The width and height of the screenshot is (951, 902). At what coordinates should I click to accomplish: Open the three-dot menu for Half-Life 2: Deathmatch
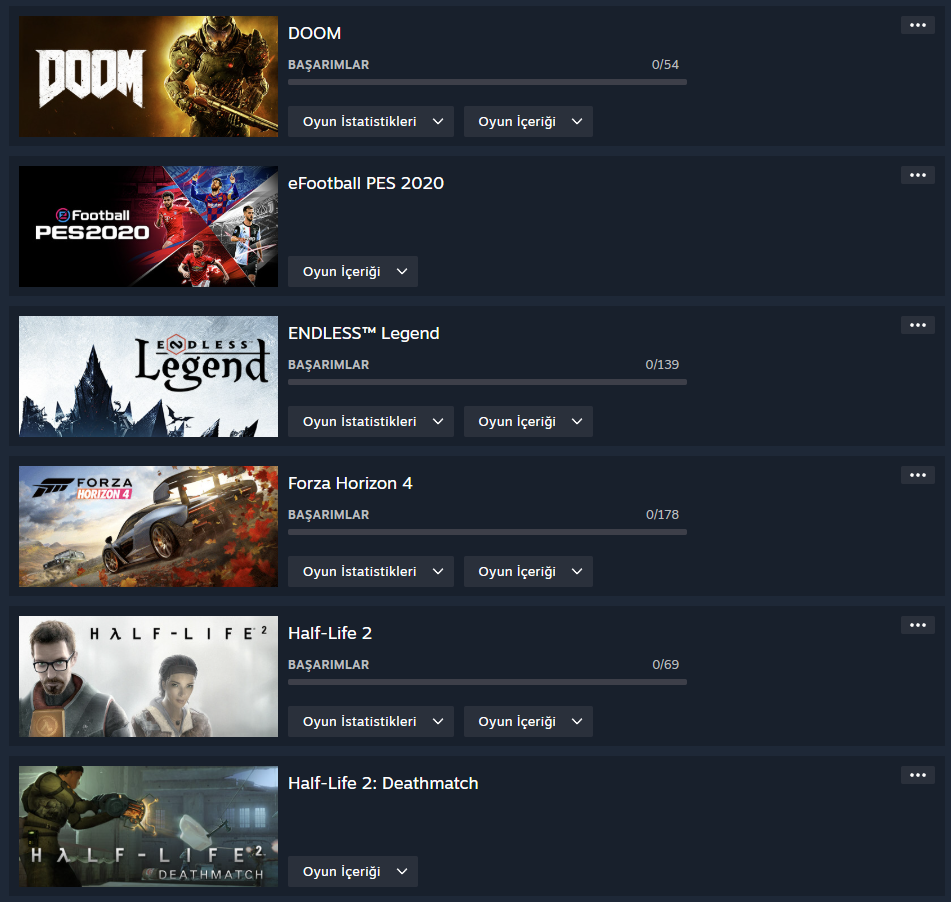917,775
